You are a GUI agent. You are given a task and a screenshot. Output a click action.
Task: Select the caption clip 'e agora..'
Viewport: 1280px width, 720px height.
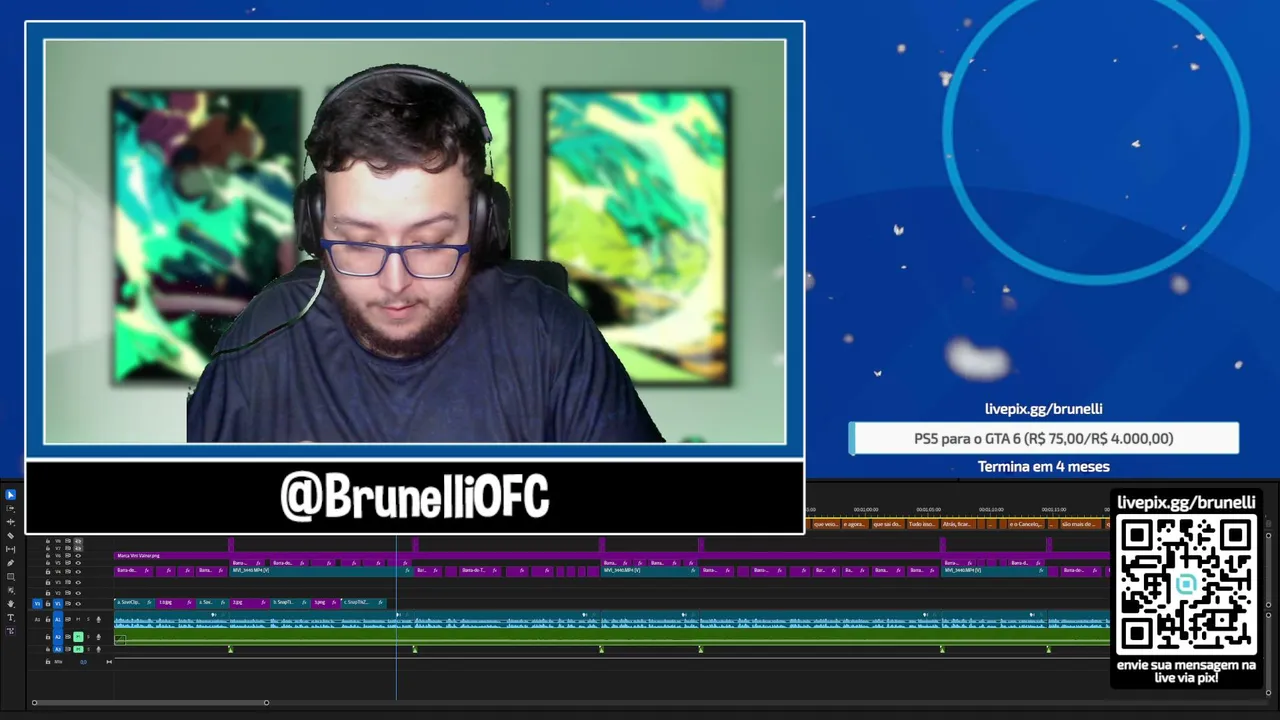pos(854,524)
